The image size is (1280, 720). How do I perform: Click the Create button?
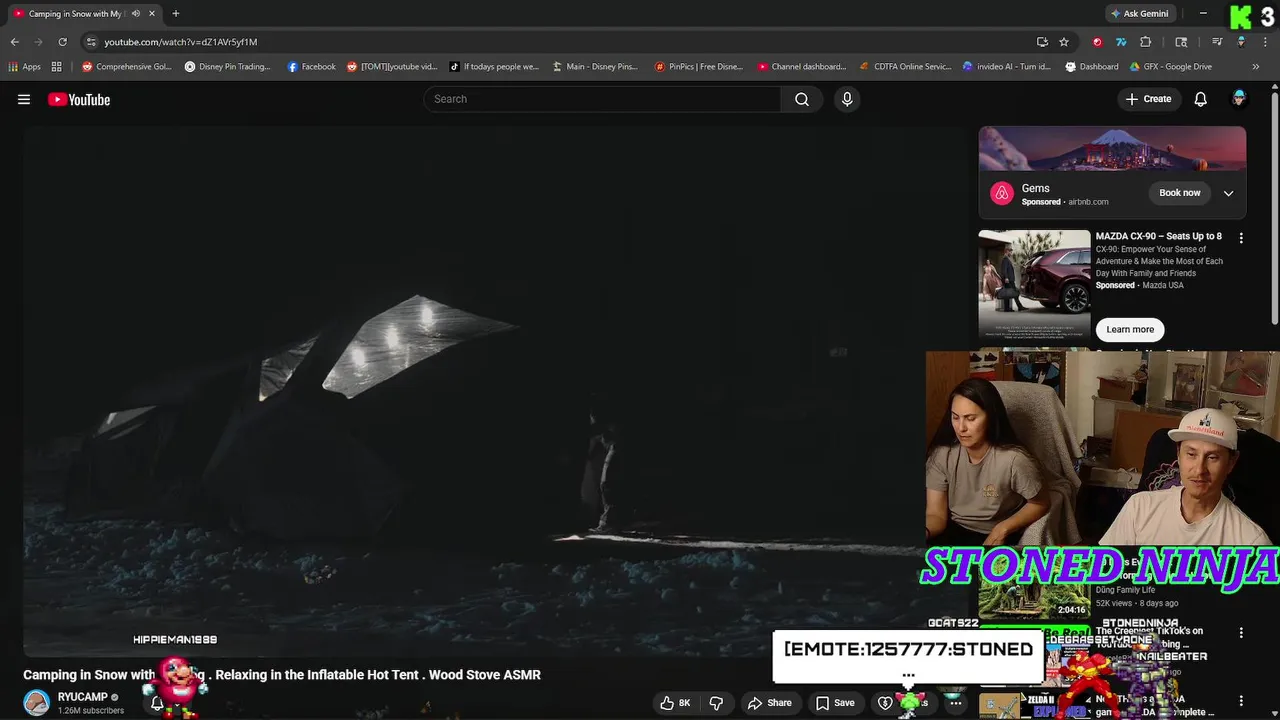[1148, 99]
